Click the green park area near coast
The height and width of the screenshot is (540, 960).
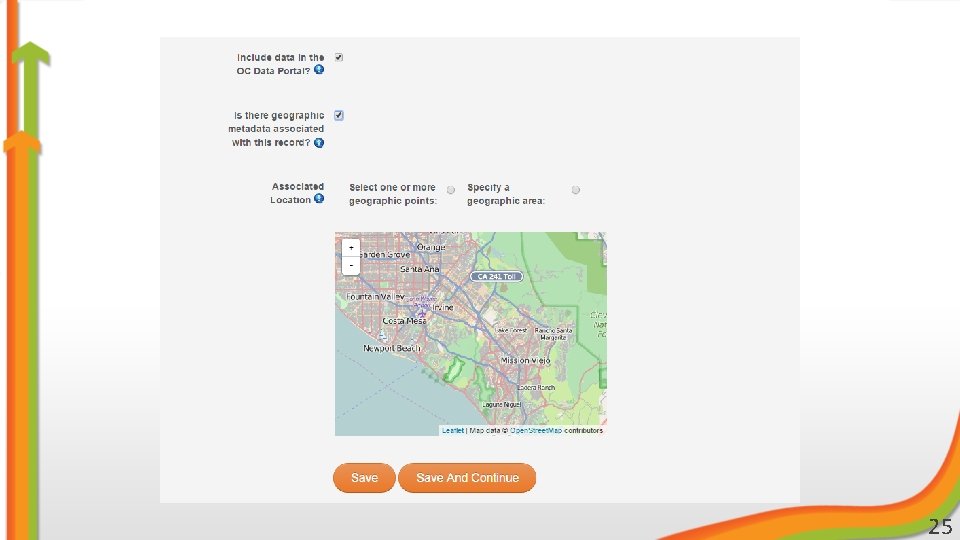point(453,370)
